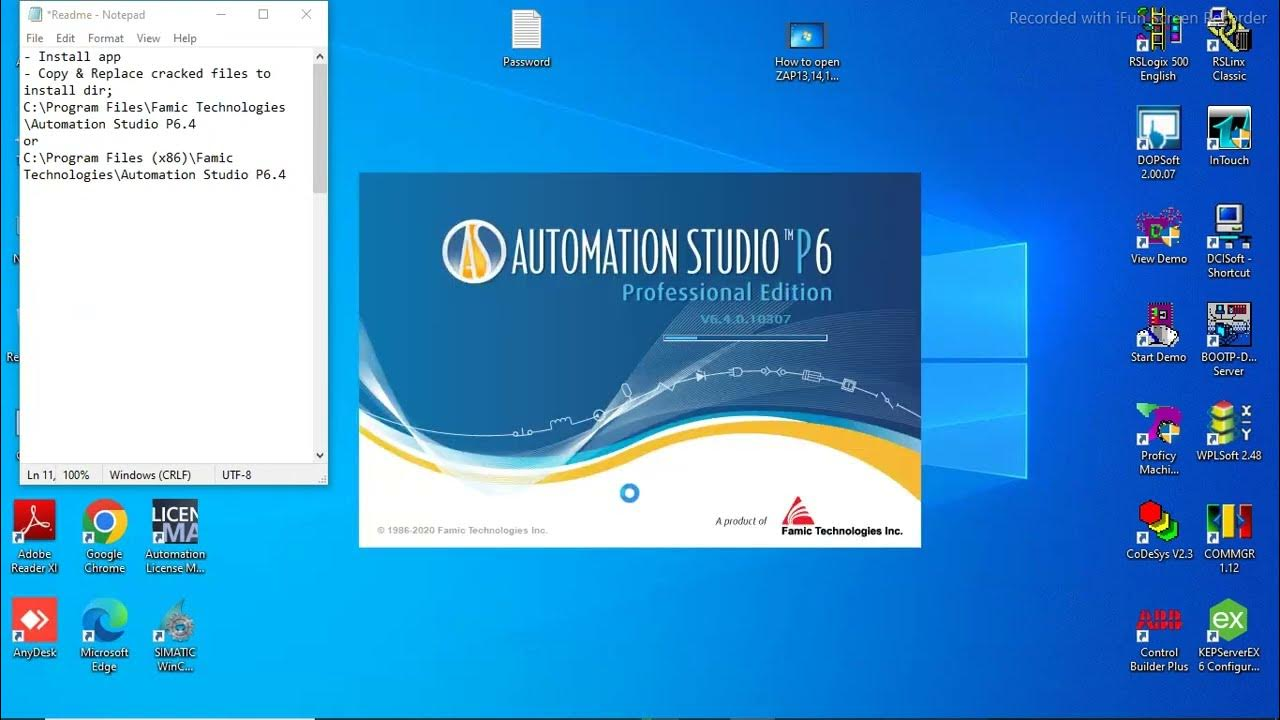This screenshot has height=720, width=1280.
Task: Maximize the Readme Notepad window
Action: [x=263, y=14]
